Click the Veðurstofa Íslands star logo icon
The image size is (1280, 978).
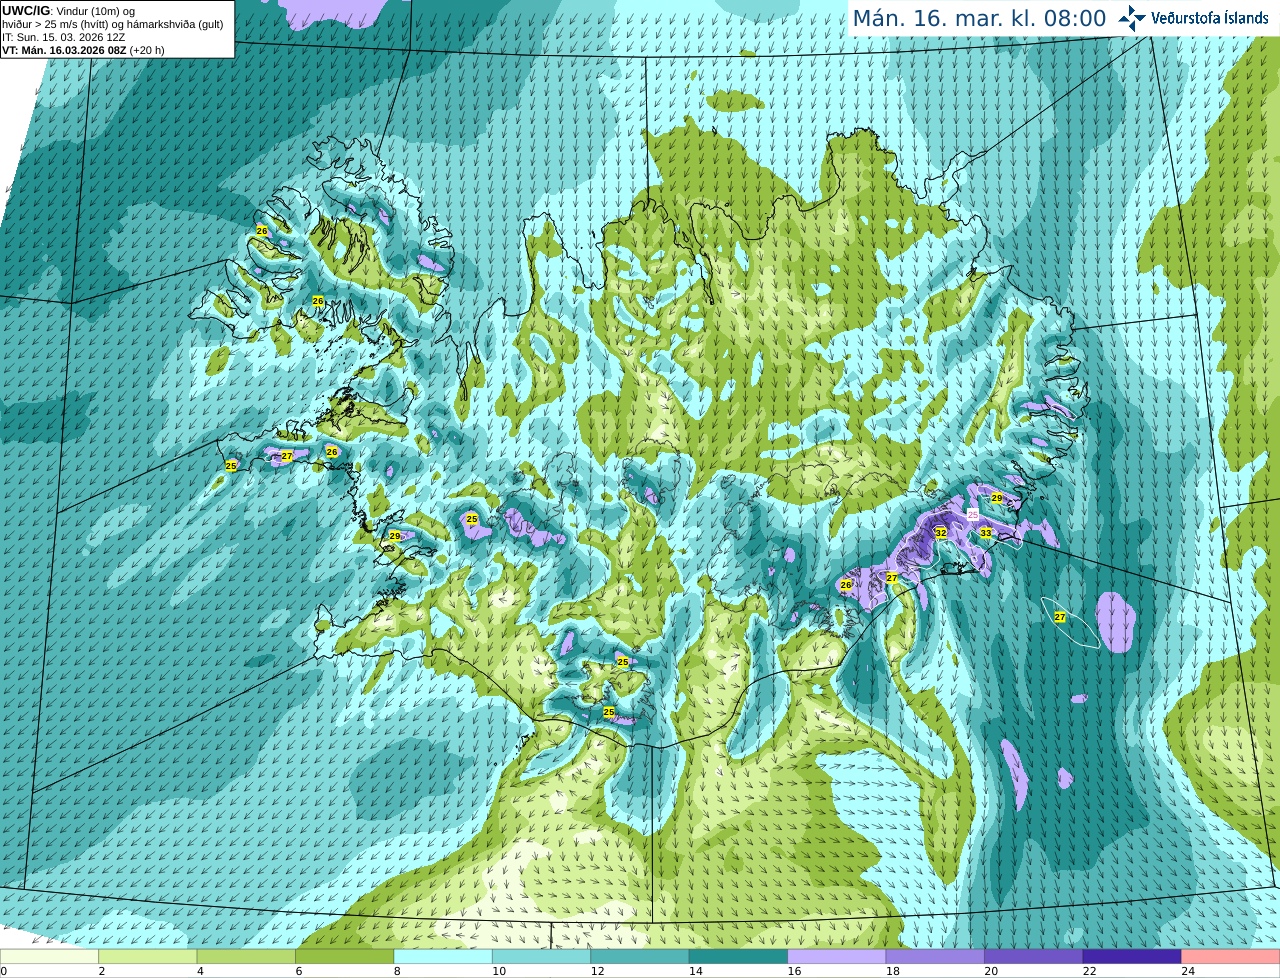tap(1132, 17)
